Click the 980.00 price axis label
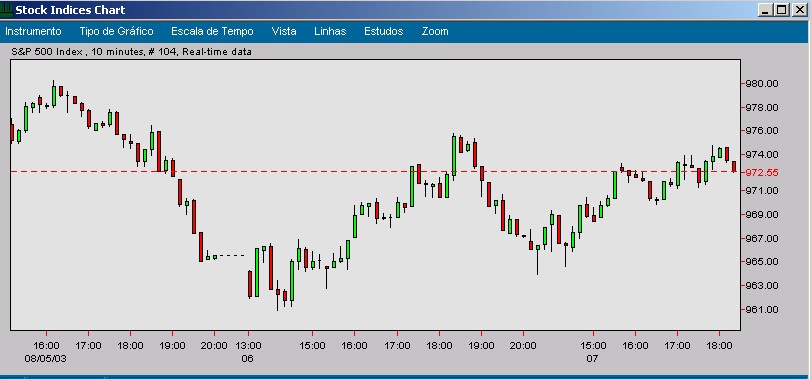Image resolution: width=812 pixels, height=379 pixels. coord(762,83)
